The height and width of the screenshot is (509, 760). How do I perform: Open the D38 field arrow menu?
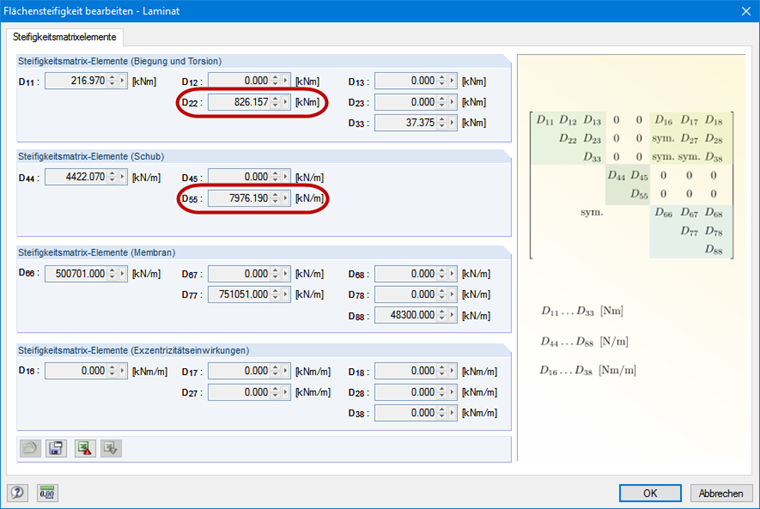(452, 413)
